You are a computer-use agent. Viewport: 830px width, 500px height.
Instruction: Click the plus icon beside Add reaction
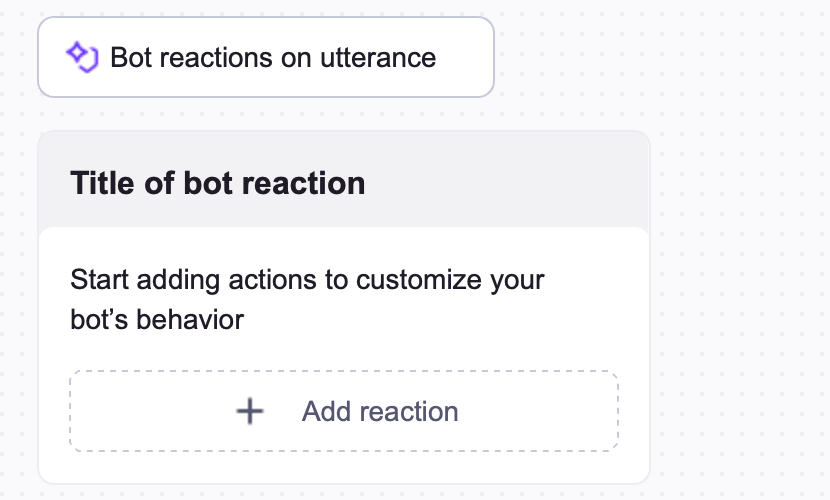pyautogui.click(x=250, y=411)
